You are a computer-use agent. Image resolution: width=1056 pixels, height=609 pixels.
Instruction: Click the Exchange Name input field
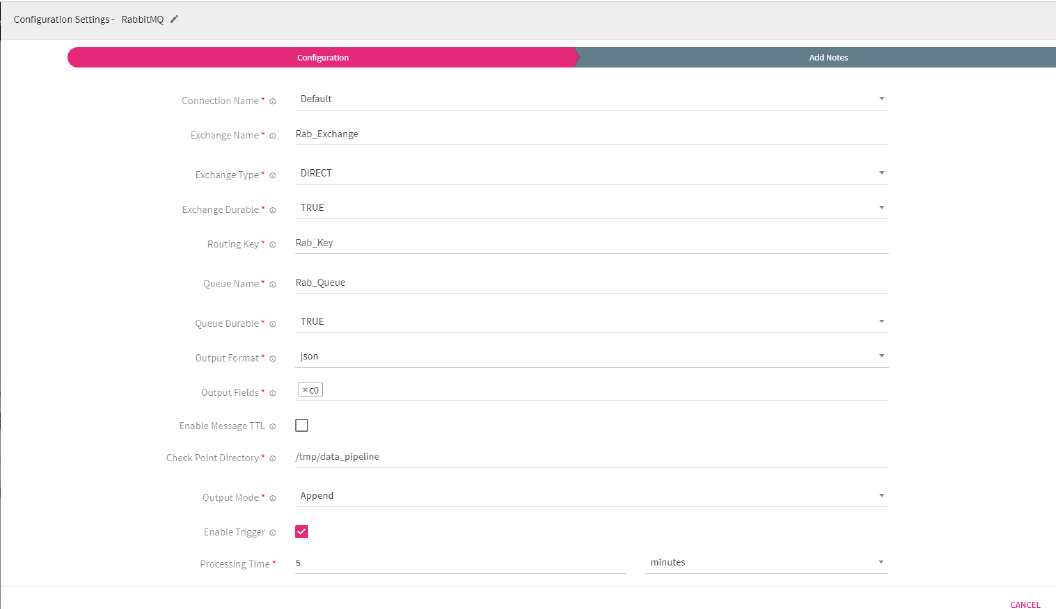[591, 134]
